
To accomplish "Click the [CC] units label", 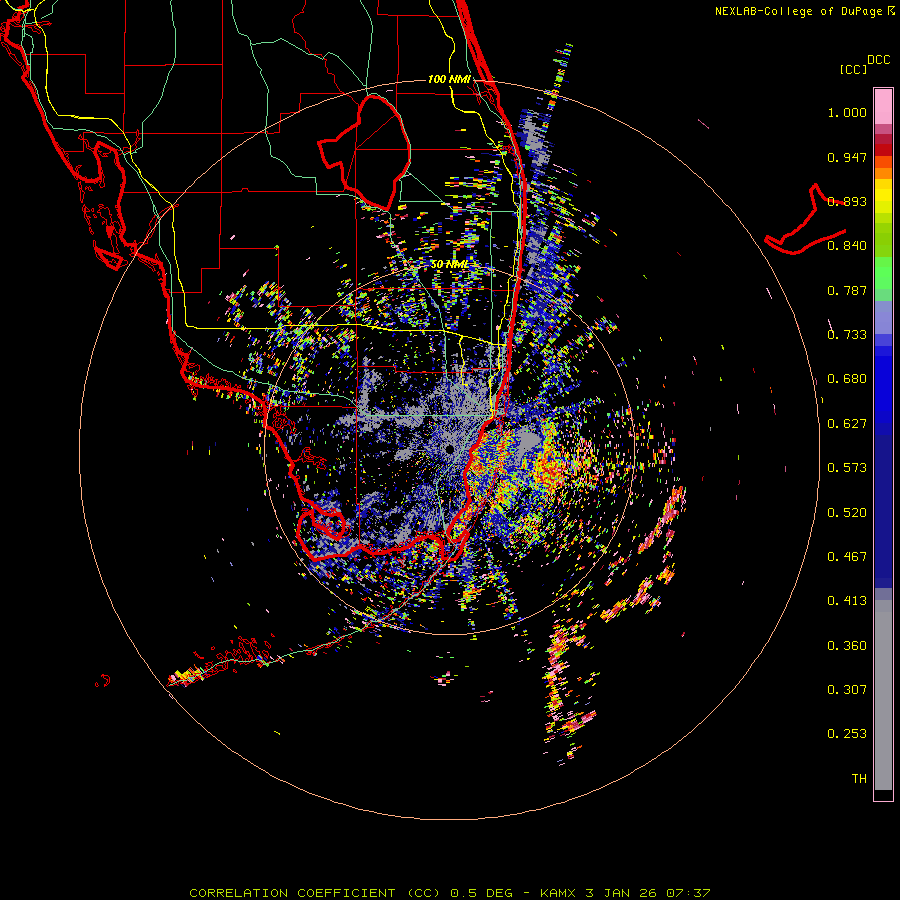I will click(853, 69).
